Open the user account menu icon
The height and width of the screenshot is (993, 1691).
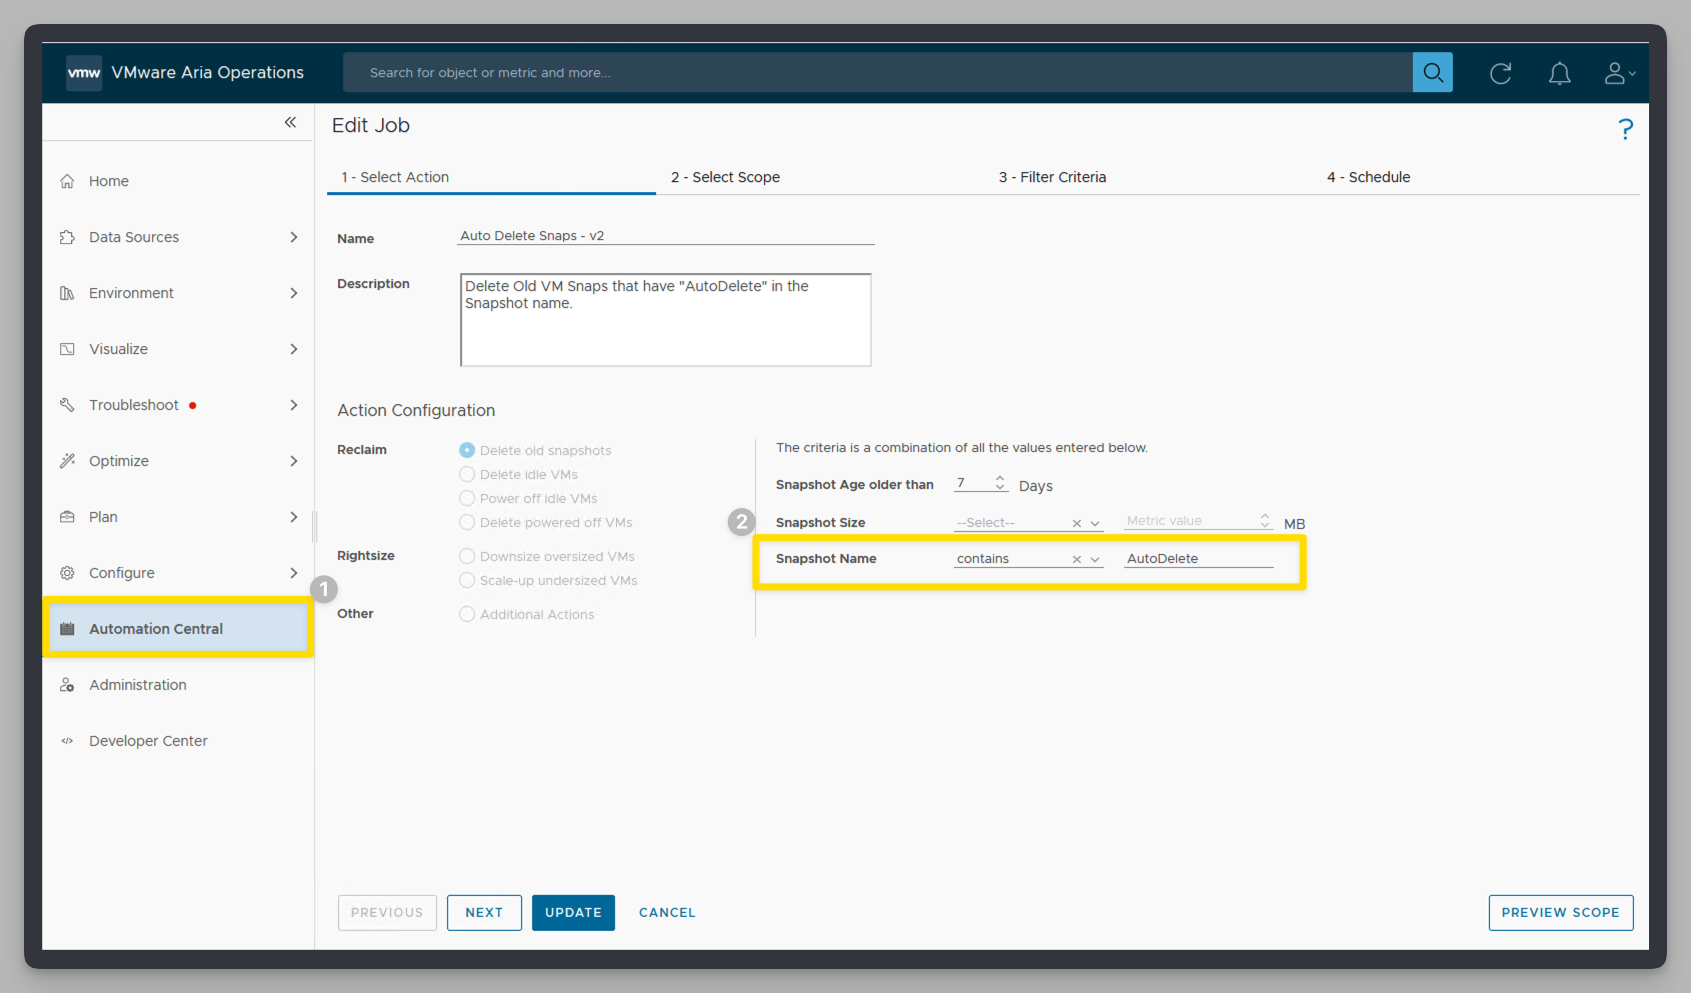click(1618, 73)
